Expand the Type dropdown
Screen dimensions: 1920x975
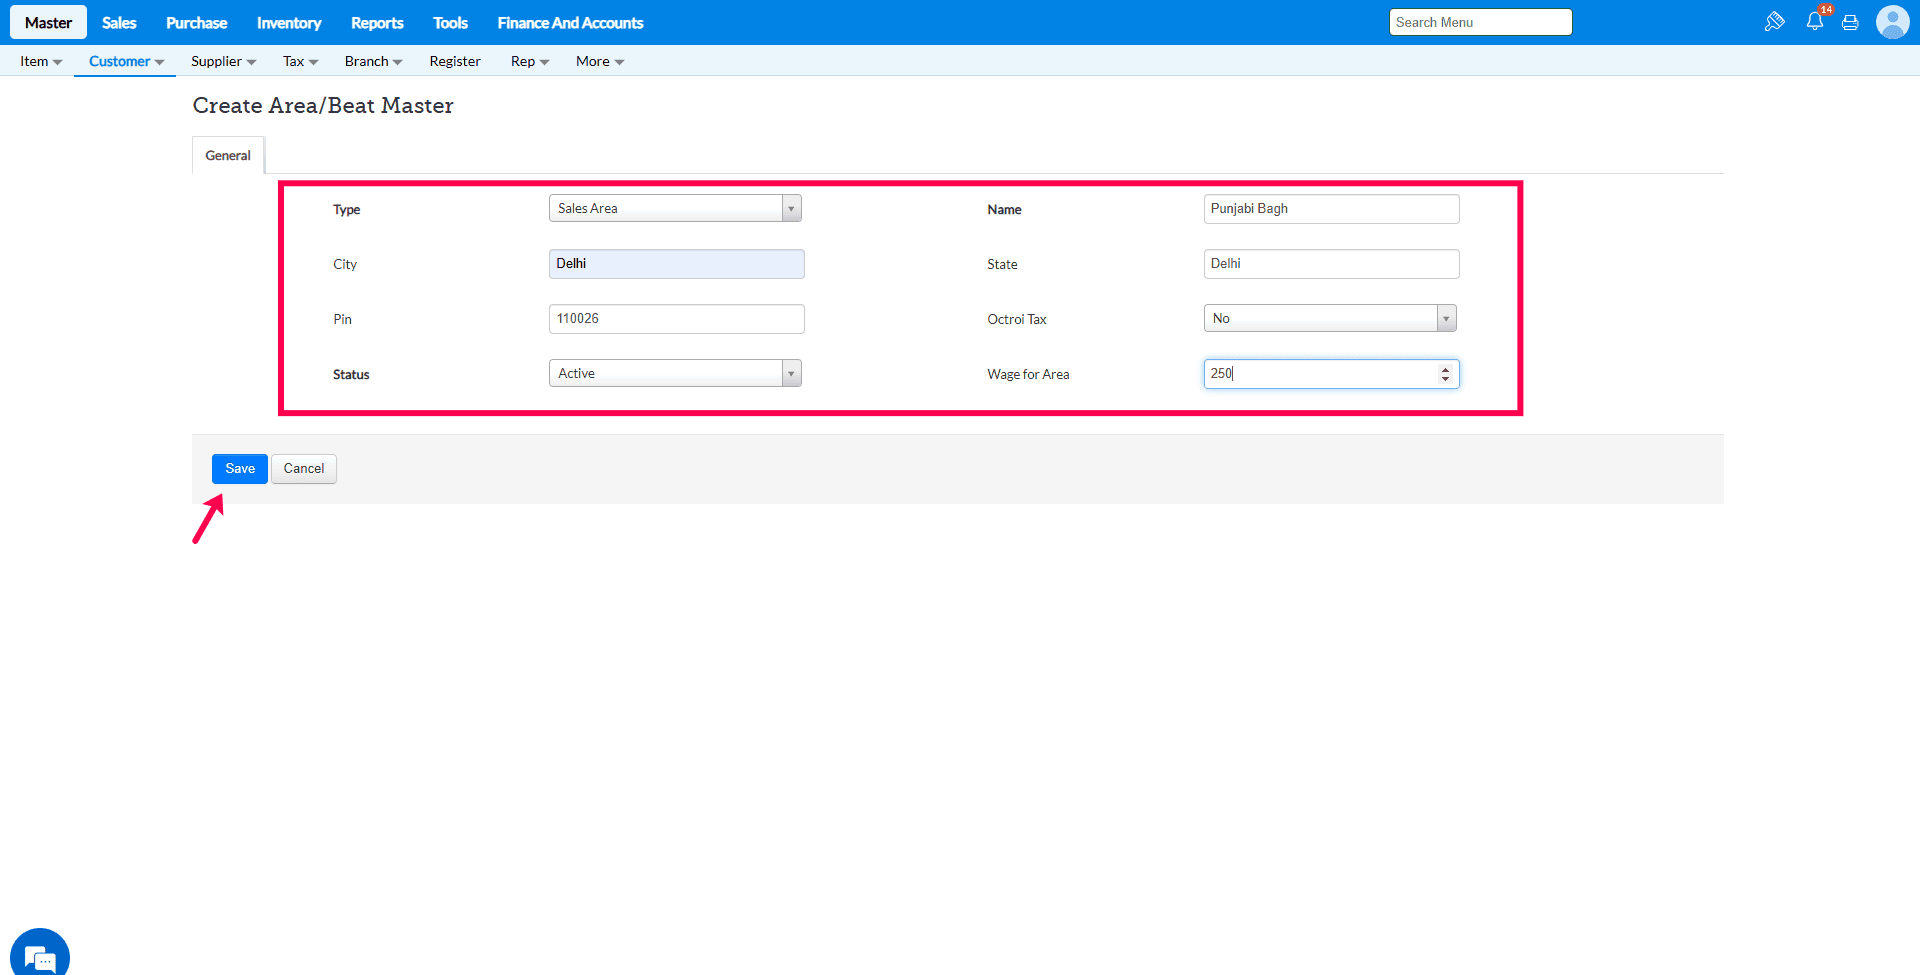pyautogui.click(x=791, y=208)
